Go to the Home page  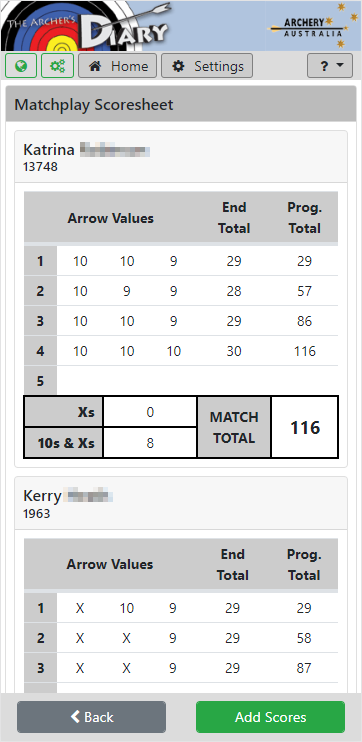pos(117,66)
